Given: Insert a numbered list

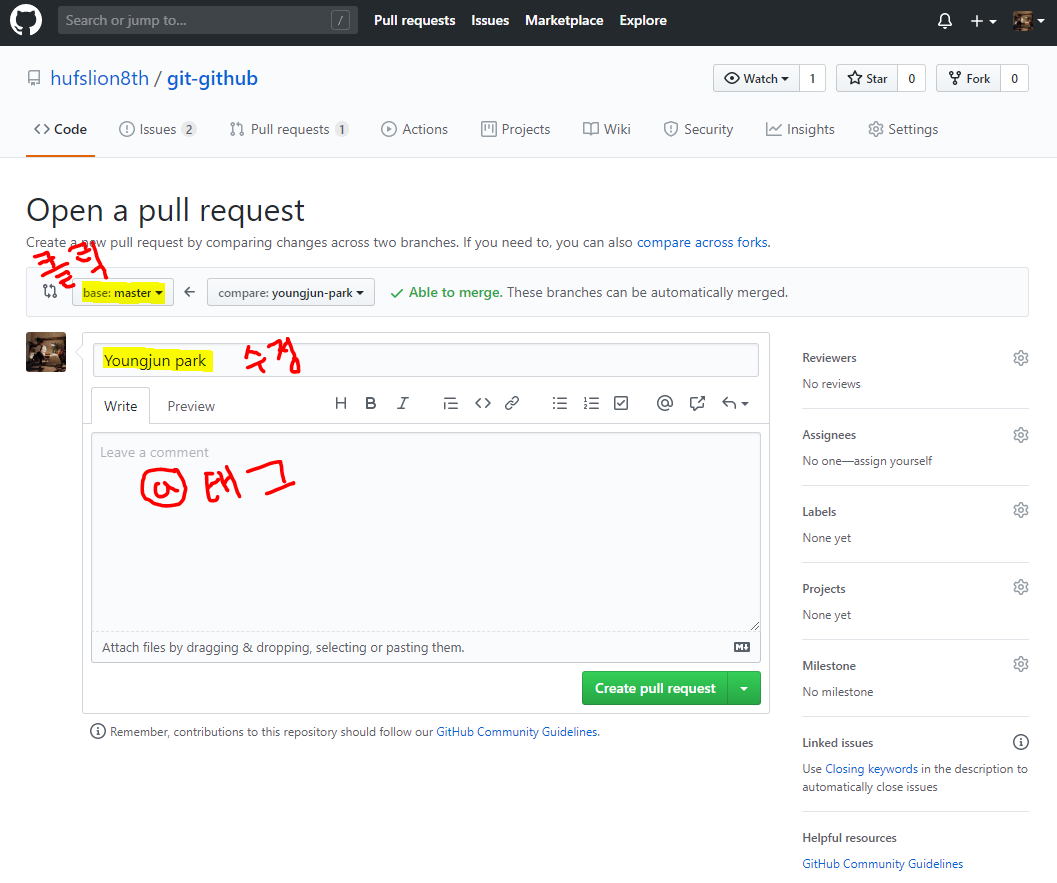Looking at the screenshot, I should (x=591, y=403).
